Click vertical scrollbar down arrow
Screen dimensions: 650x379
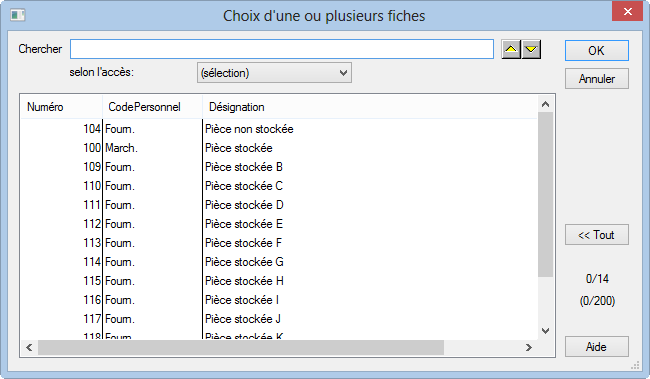[x=546, y=331]
